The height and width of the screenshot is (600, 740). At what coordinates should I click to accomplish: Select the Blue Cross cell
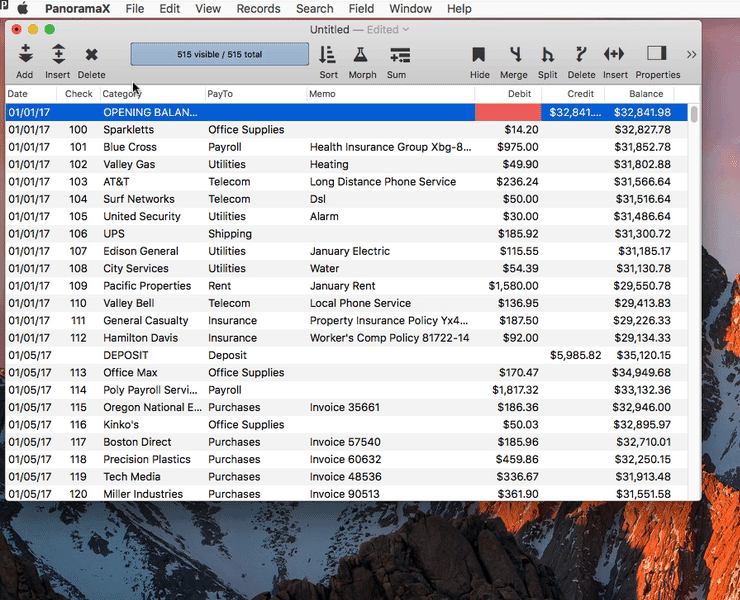(153, 147)
